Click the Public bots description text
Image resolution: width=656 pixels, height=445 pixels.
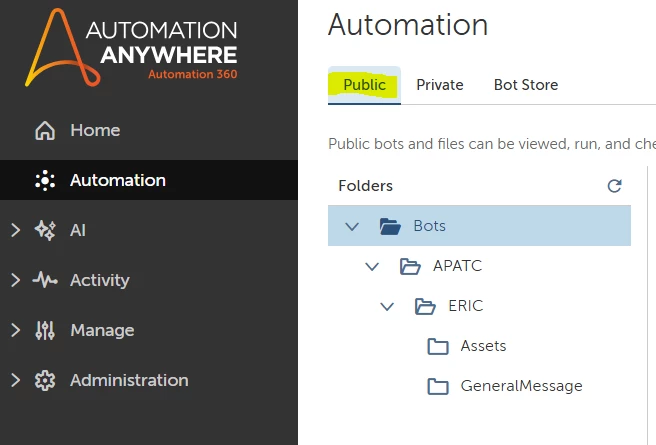(x=492, y=144)
